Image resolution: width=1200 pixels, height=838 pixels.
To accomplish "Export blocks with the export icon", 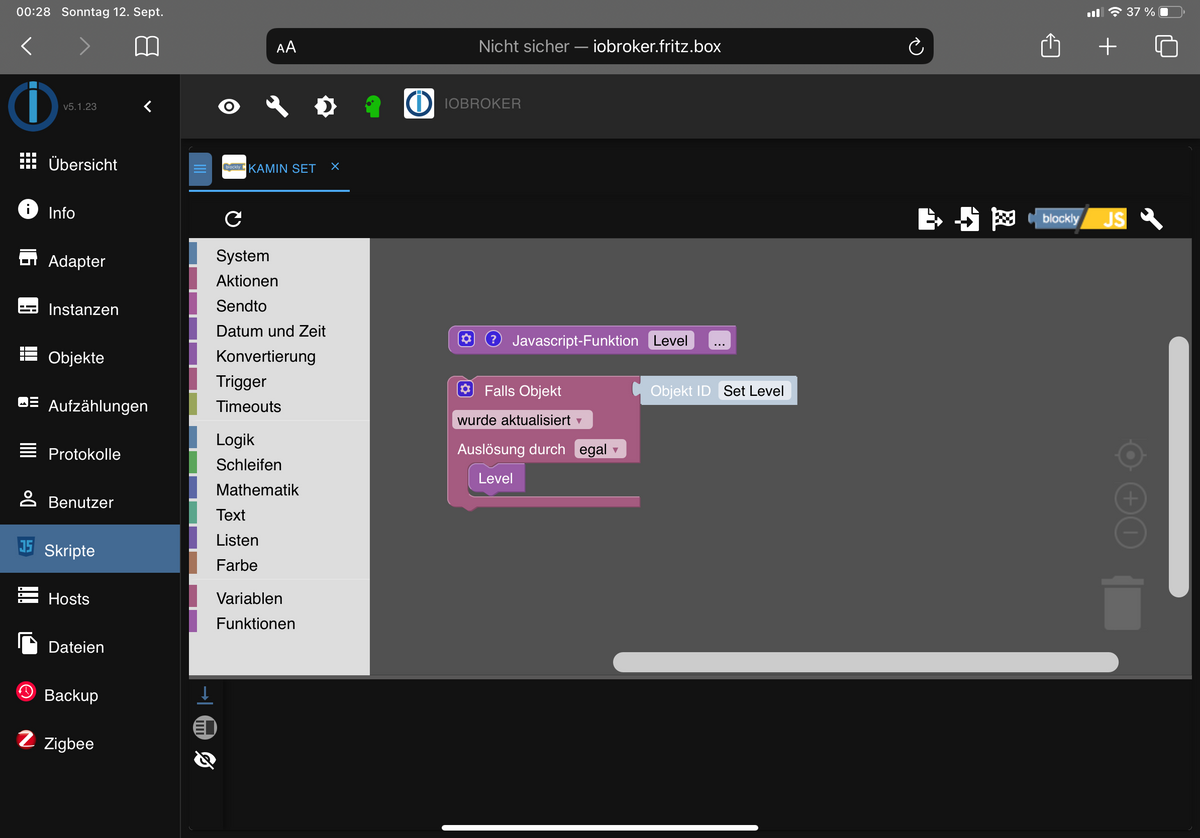I will pos(930,219).
